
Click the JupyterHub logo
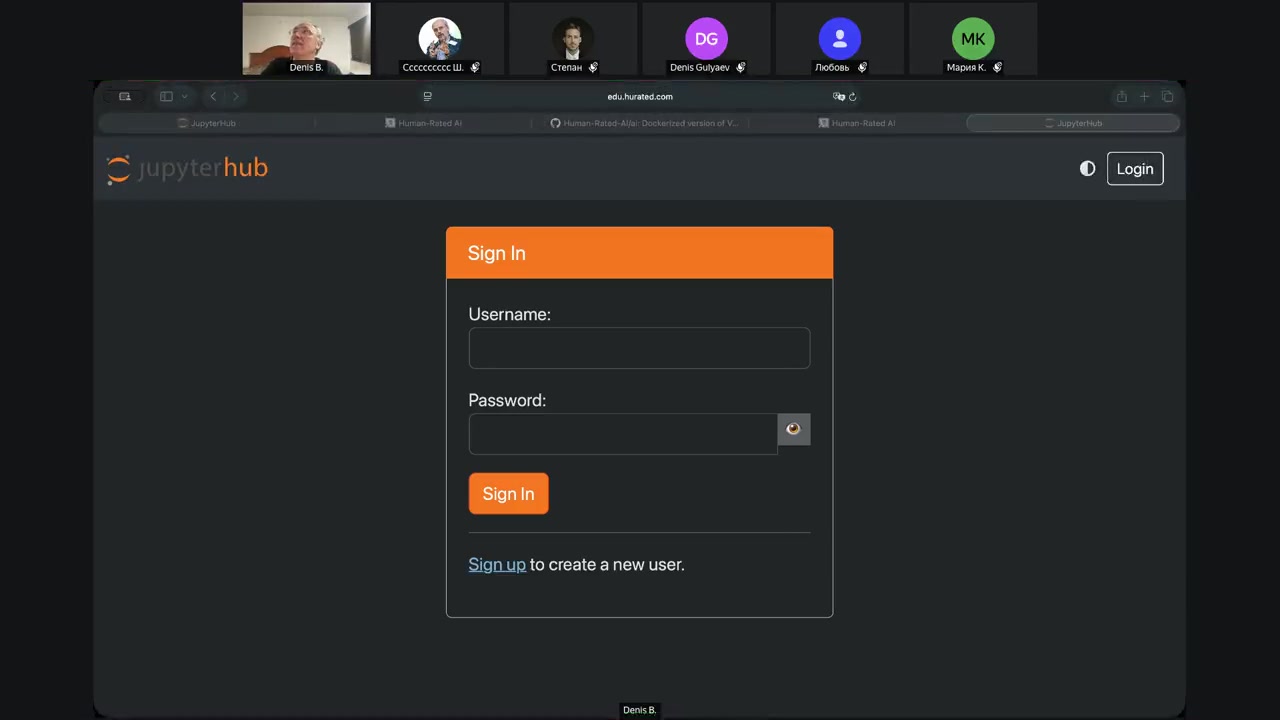pyautogui.click(x=187, y=168)
